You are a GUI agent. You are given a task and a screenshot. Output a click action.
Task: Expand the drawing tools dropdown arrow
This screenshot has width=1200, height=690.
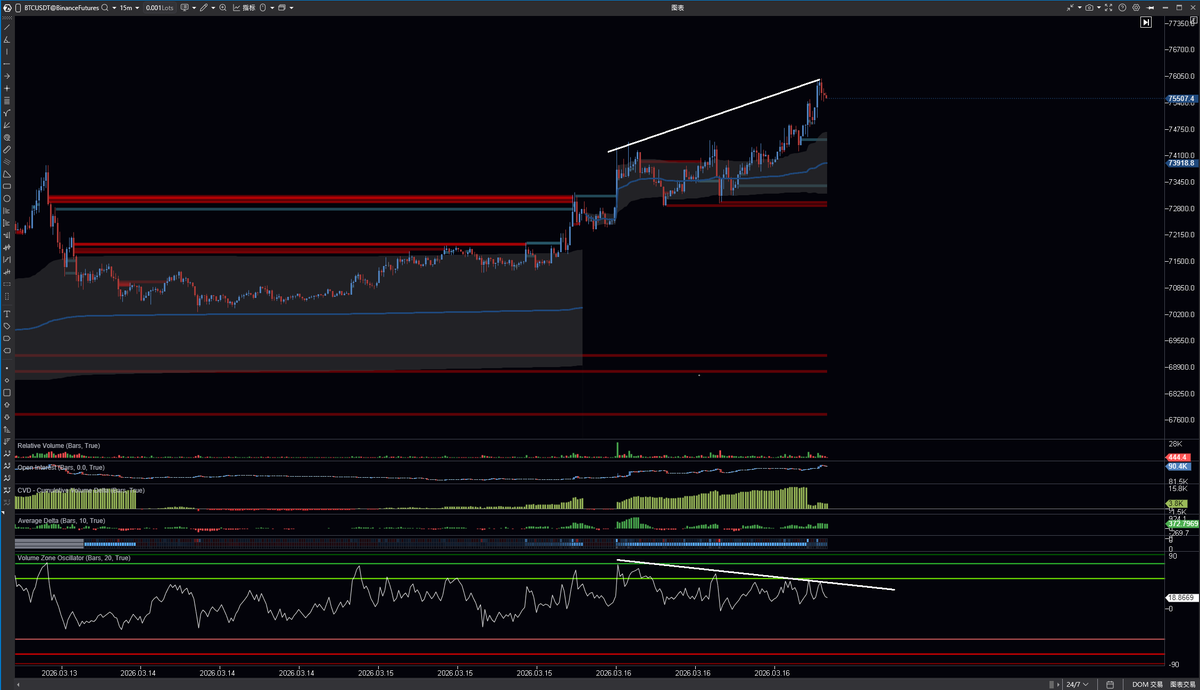click(213, 7)
